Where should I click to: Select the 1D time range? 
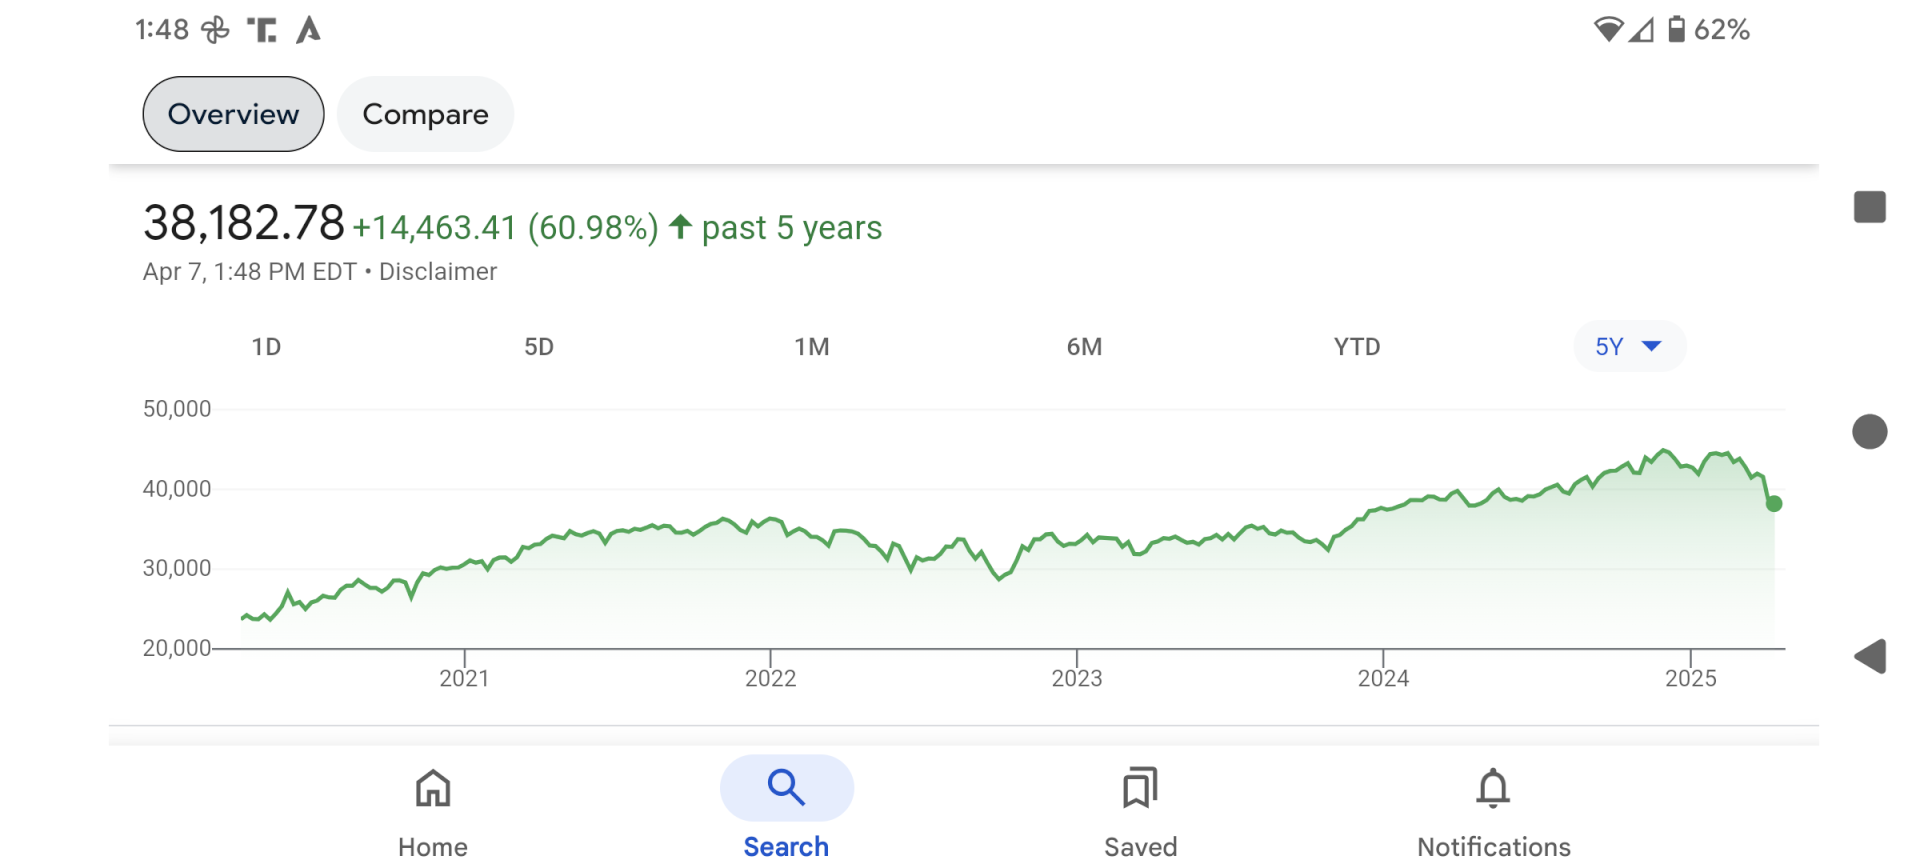coord(266,347)
